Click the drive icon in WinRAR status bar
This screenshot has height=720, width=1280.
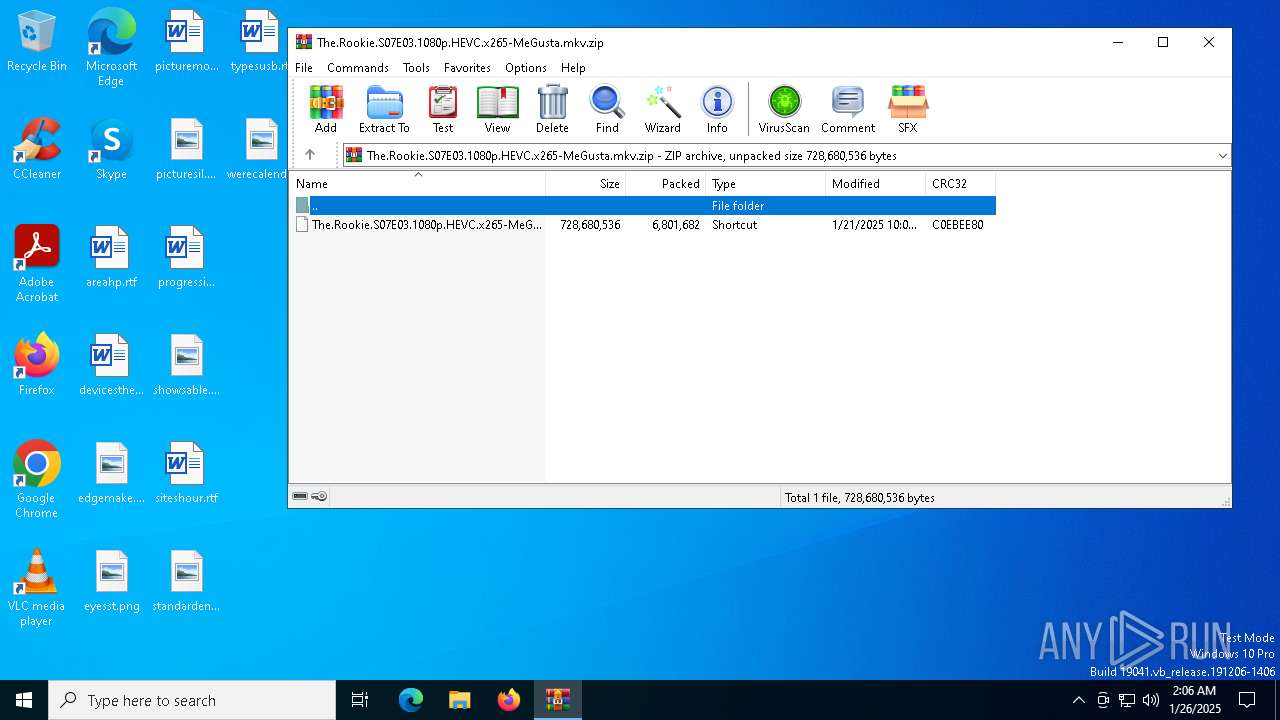click(x=300, y=496)
